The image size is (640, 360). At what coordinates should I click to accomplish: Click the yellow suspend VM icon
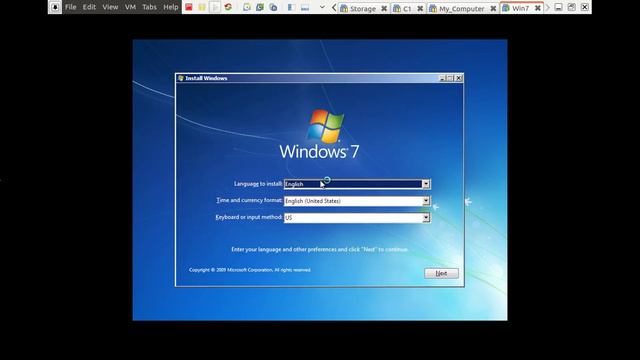pyautogui.click(x=202, y=7)
